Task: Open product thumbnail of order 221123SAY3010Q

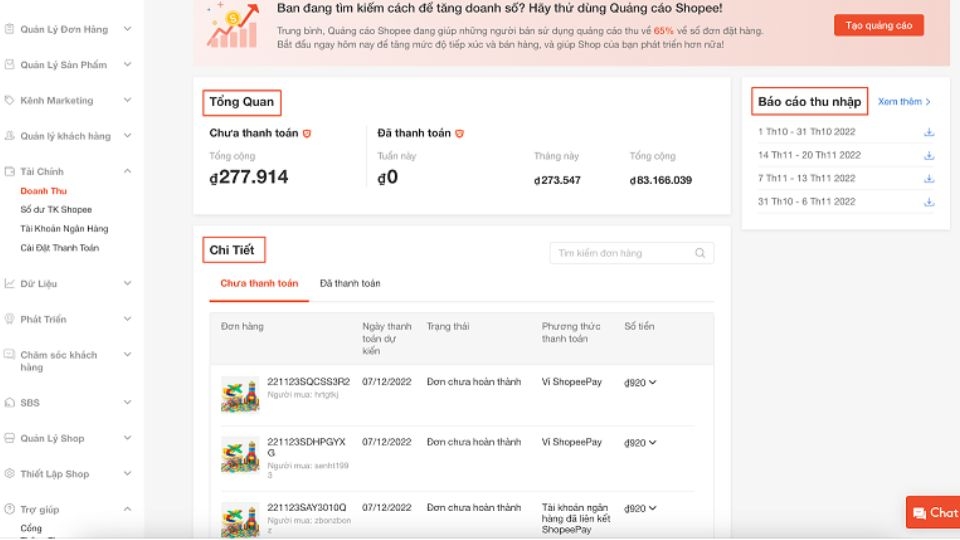Action: (x=240, y=520)
